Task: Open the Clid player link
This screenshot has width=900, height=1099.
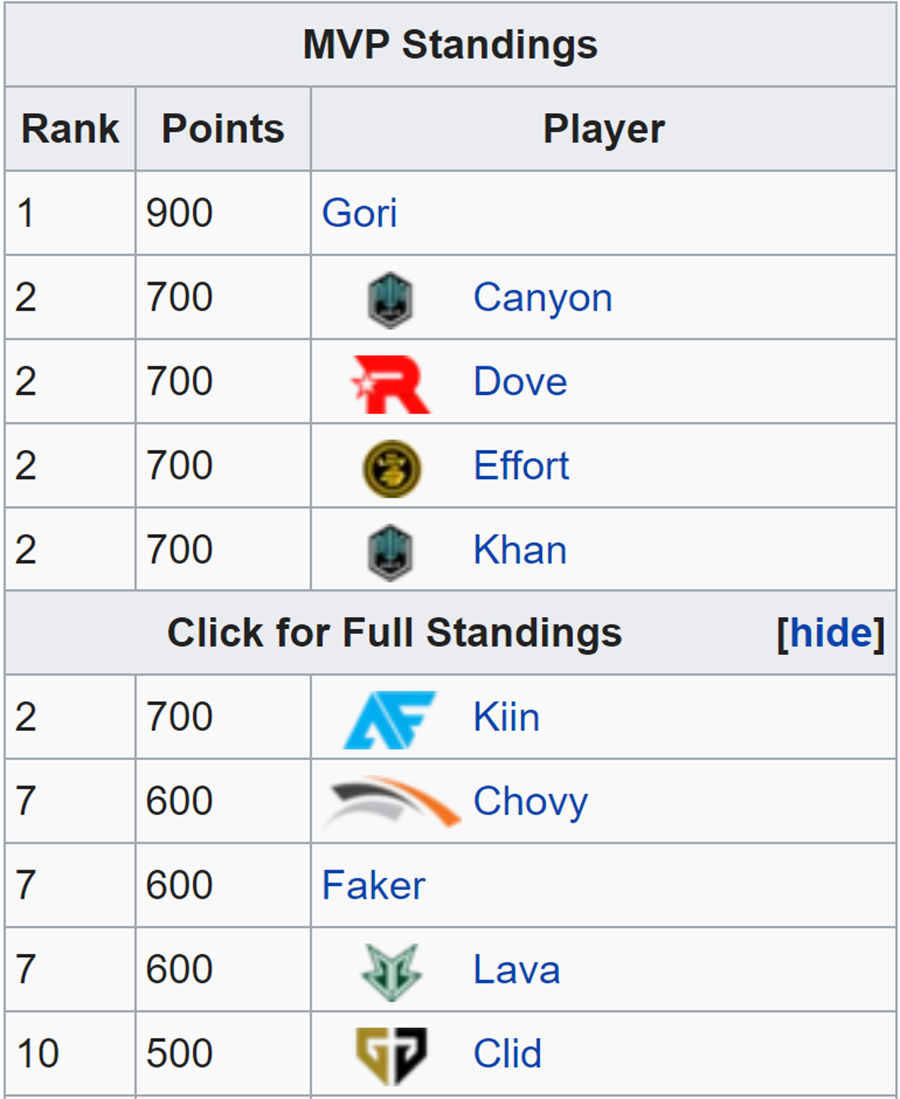Action: [507, 1054]
